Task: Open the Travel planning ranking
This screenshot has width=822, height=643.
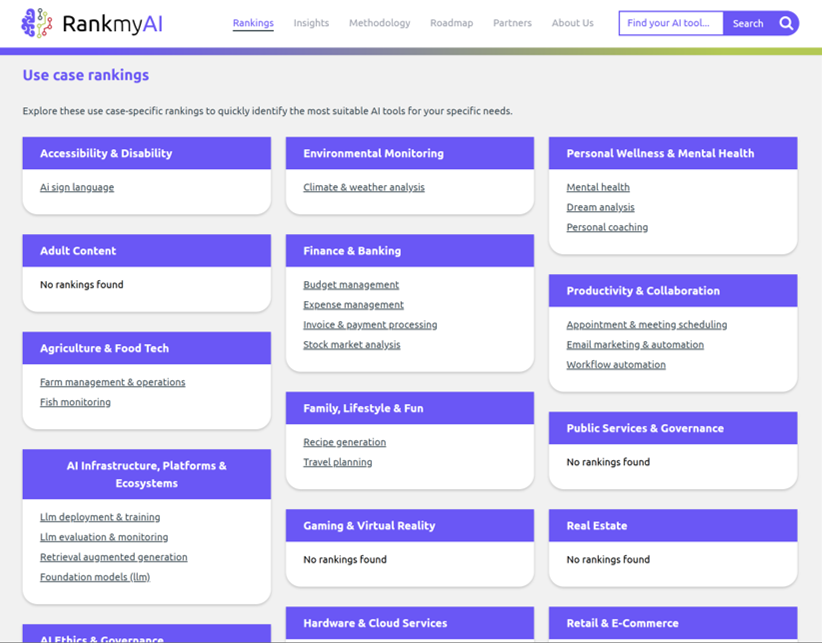Action: click(338, 462)
